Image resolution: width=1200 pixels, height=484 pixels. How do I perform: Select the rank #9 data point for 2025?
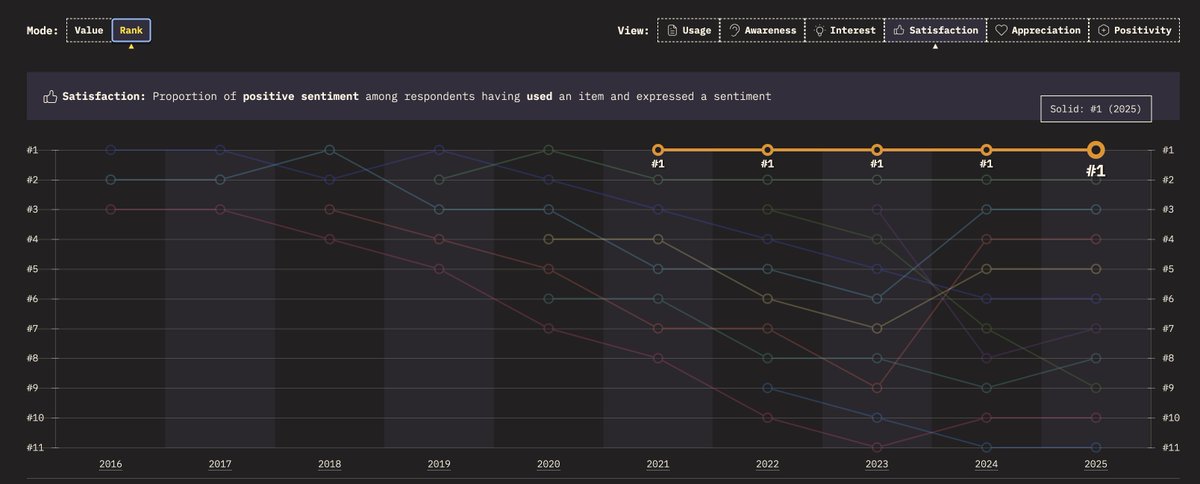point(1095,388)
